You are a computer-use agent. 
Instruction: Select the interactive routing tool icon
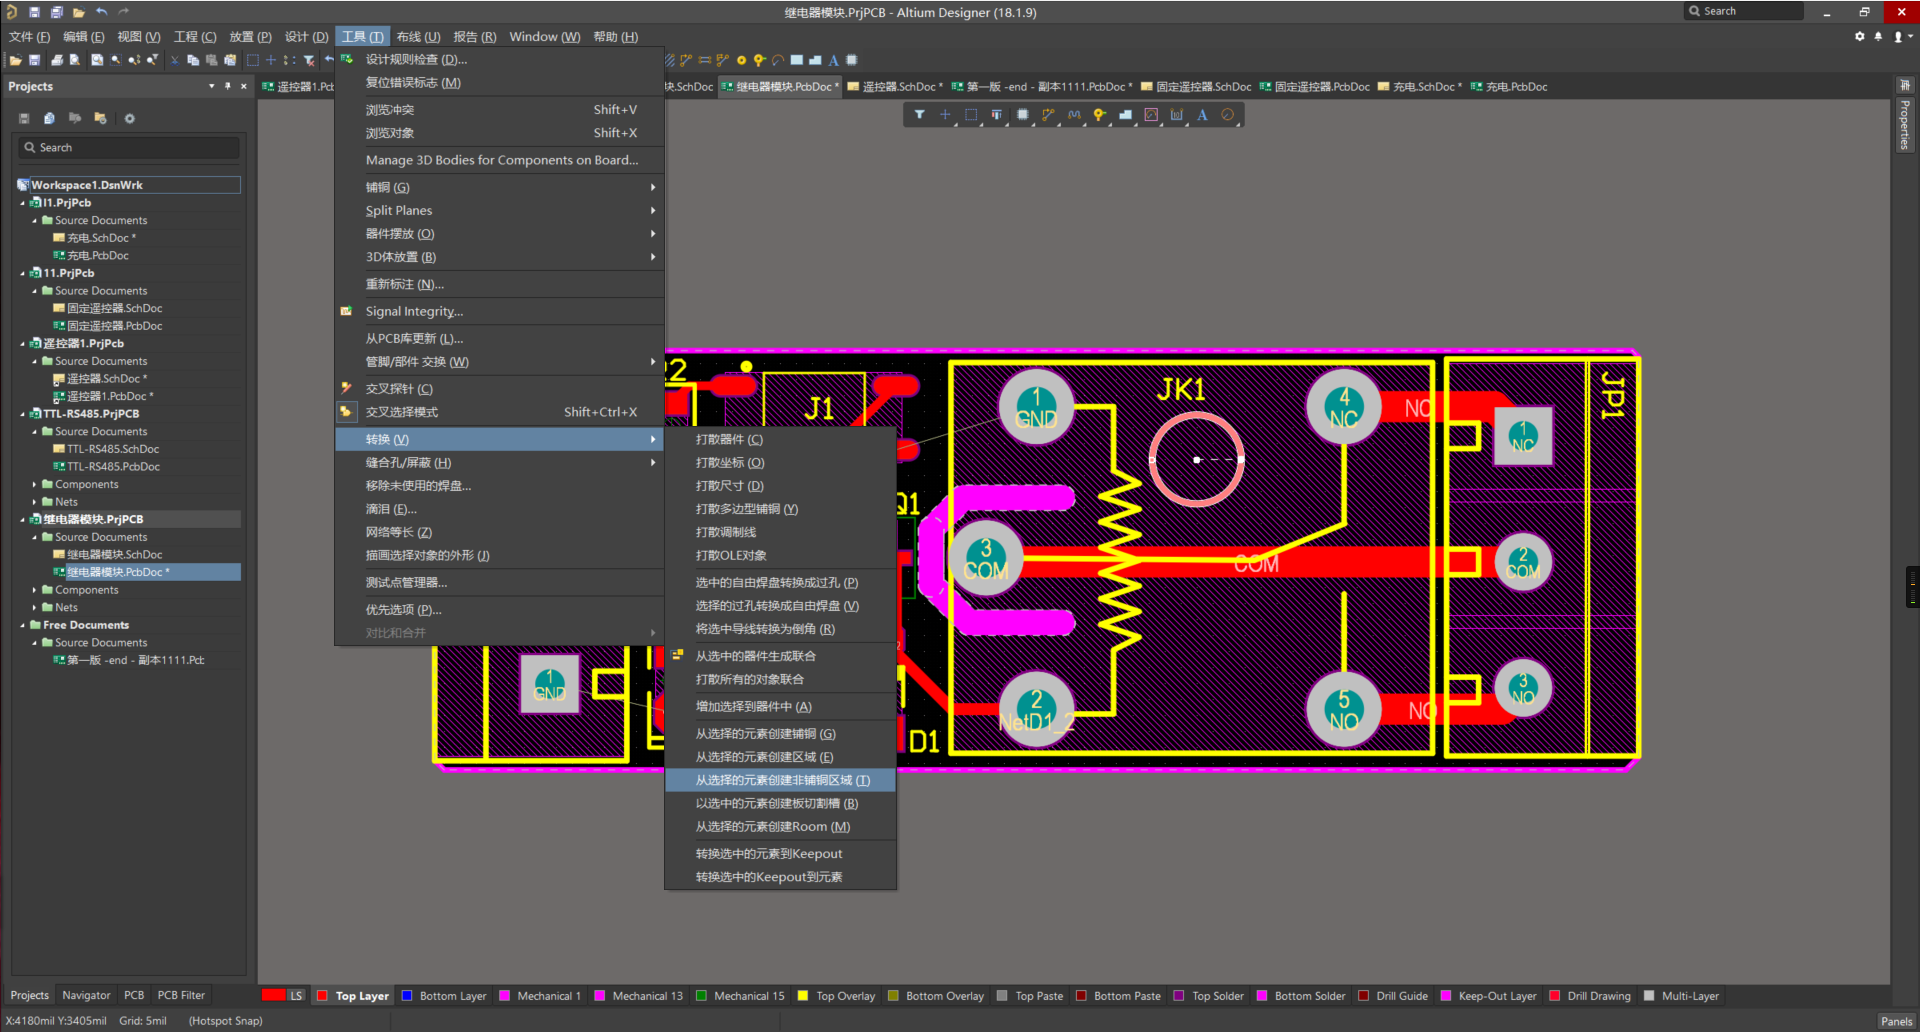pos(1048,115)
